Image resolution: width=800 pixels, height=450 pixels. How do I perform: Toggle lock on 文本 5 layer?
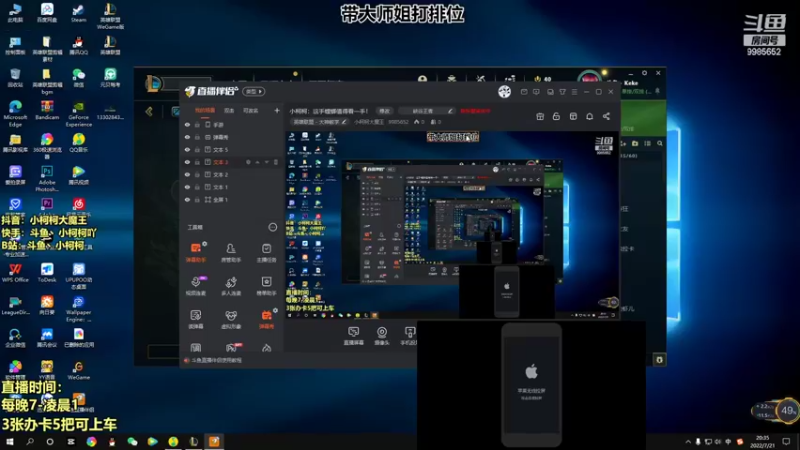click(197, 150)
